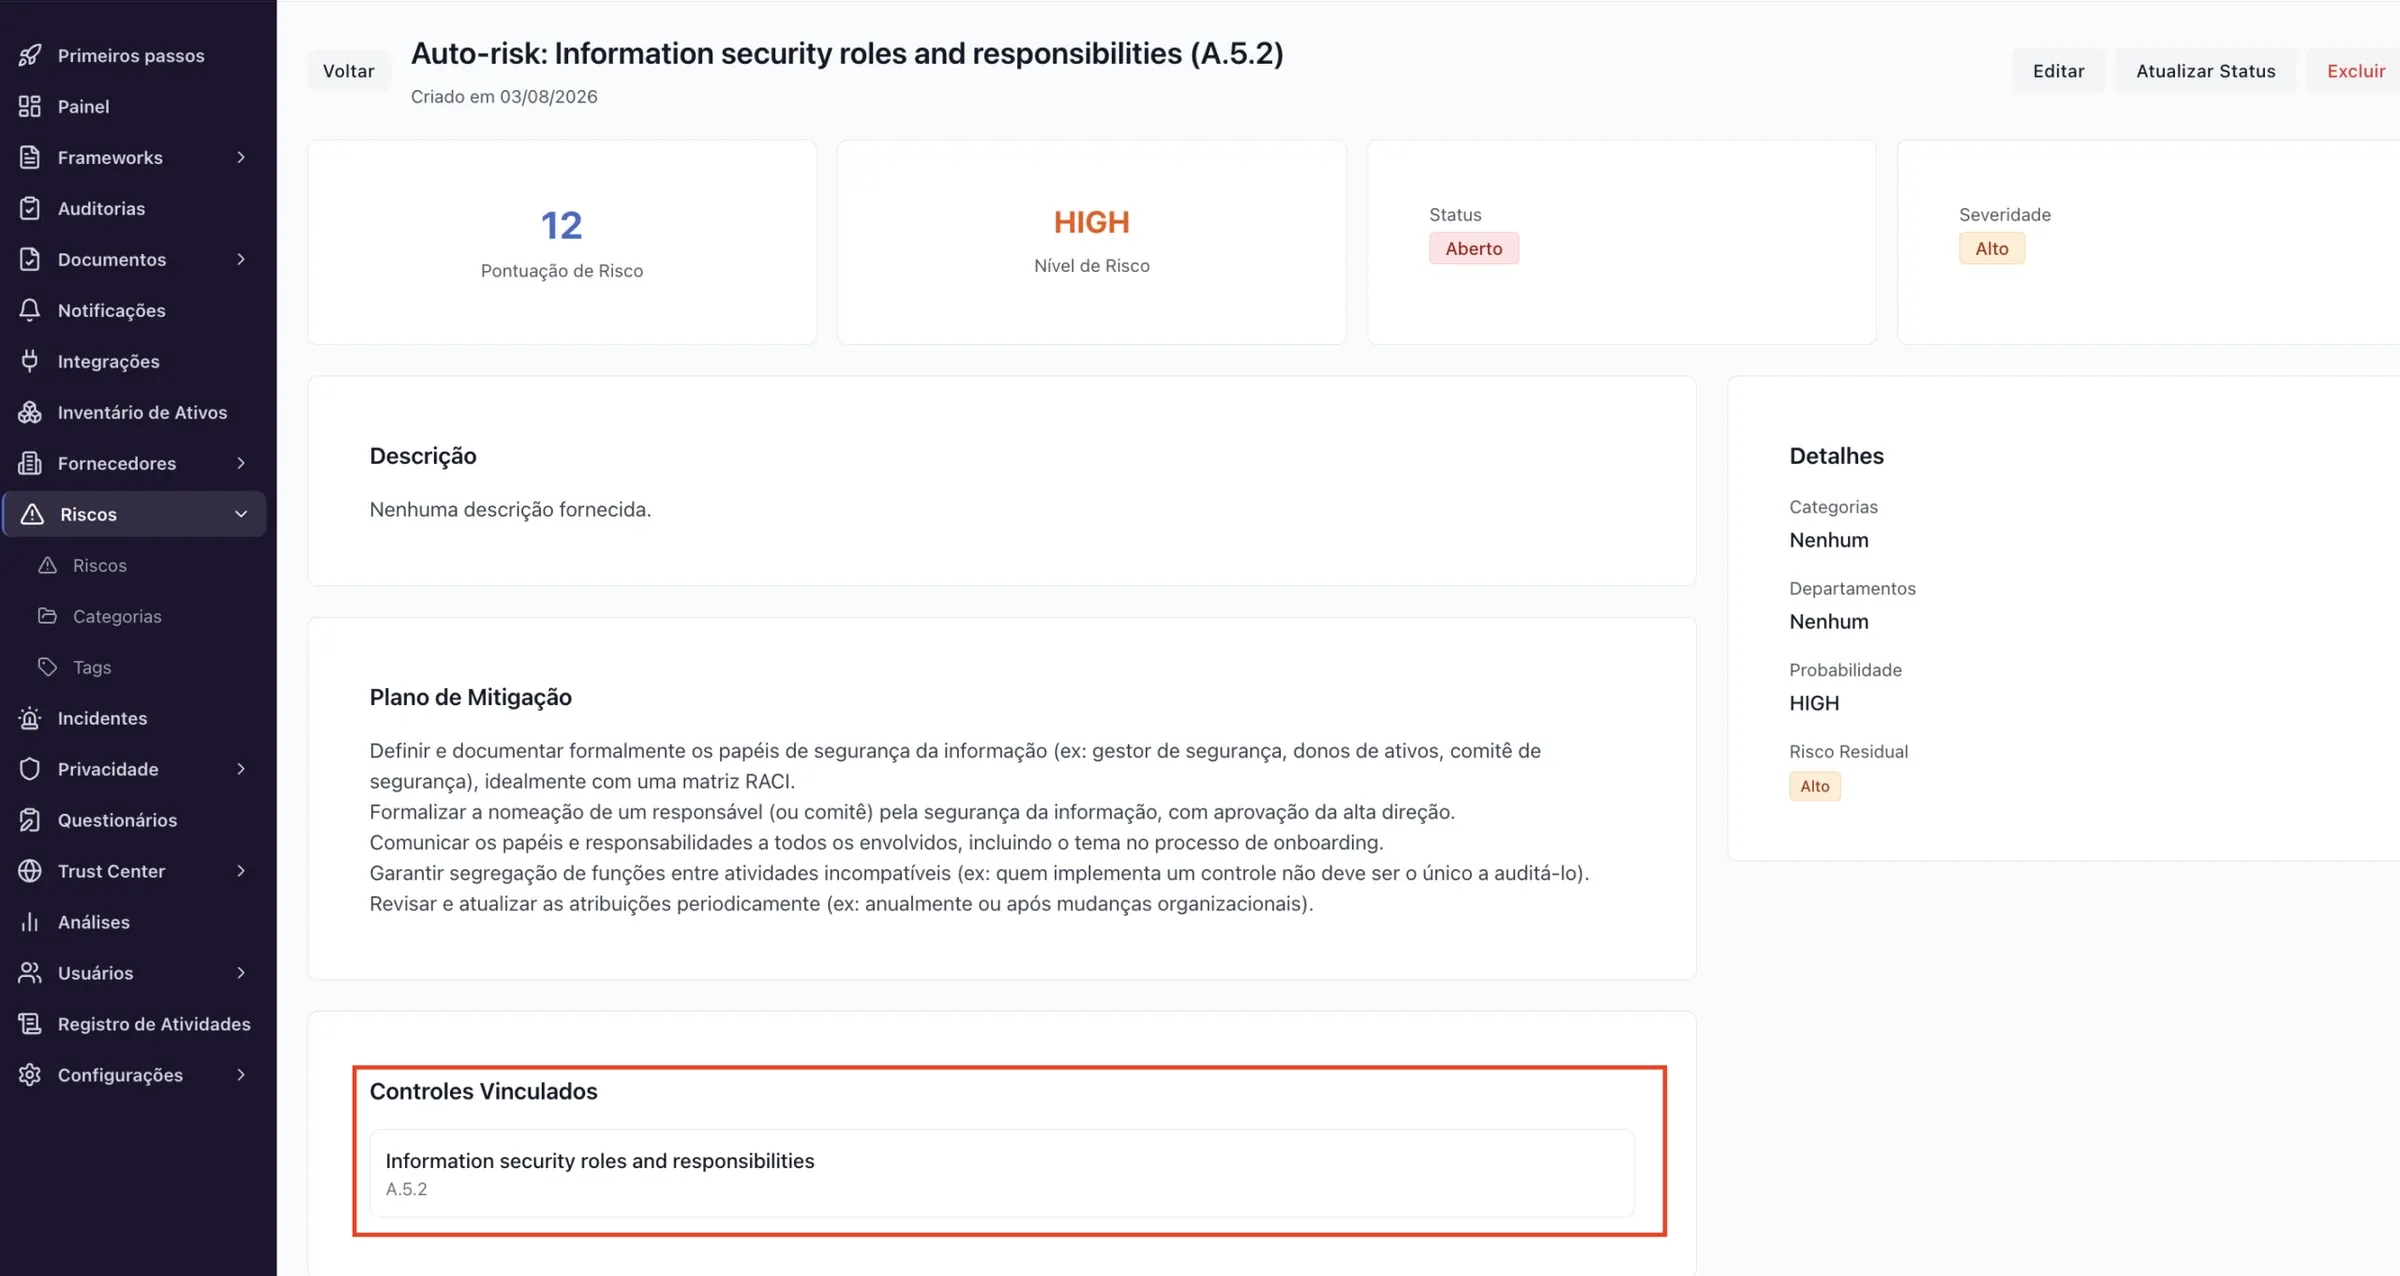
Task: Click the Configurações gear icon
Action: pyautogui.click(x=30, y=1075)
